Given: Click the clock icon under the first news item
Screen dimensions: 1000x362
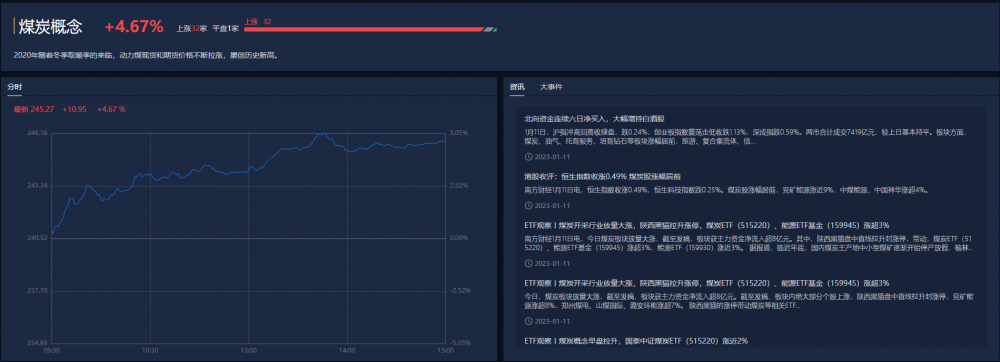Looking at the screenshot, I should pos(527,156).
